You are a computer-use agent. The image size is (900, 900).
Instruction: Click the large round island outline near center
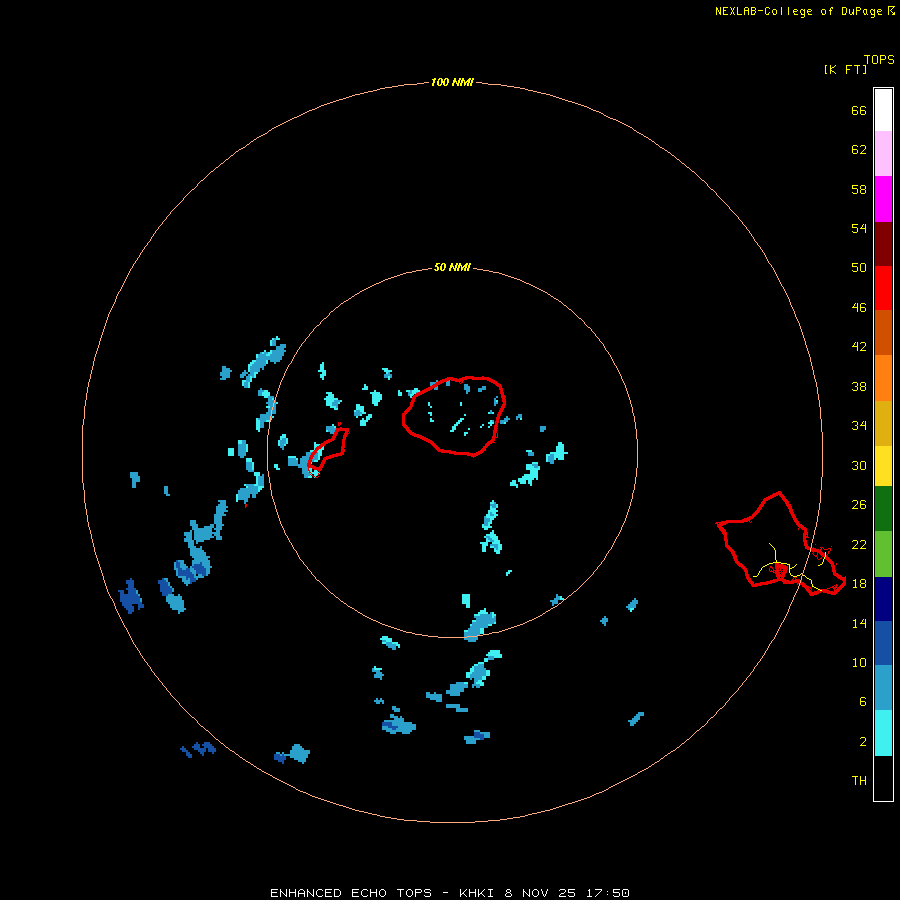click(x=454, y=416)
